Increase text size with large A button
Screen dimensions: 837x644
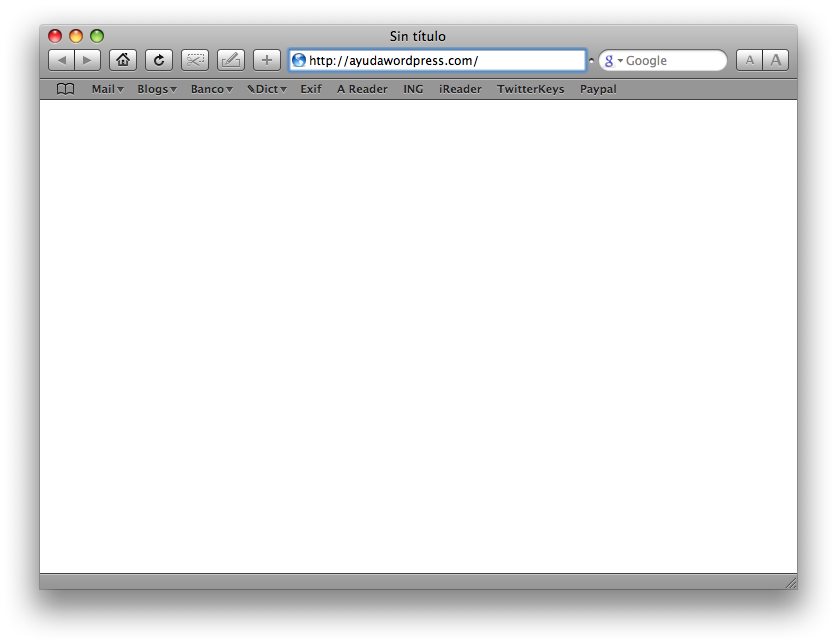coord(776,60)
